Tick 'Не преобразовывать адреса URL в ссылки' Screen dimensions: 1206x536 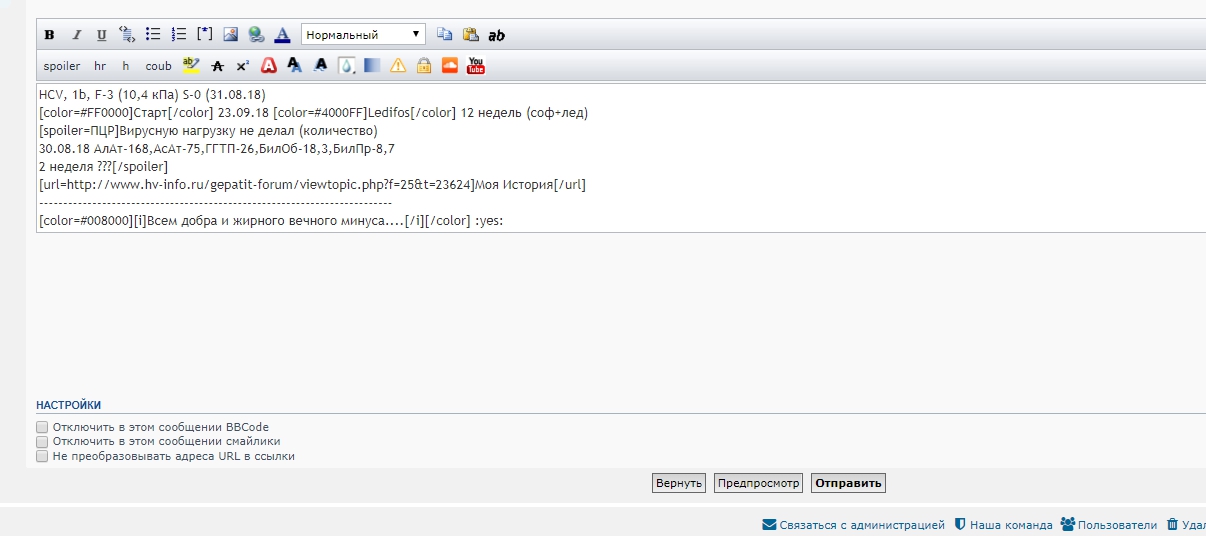coord(42,456)
